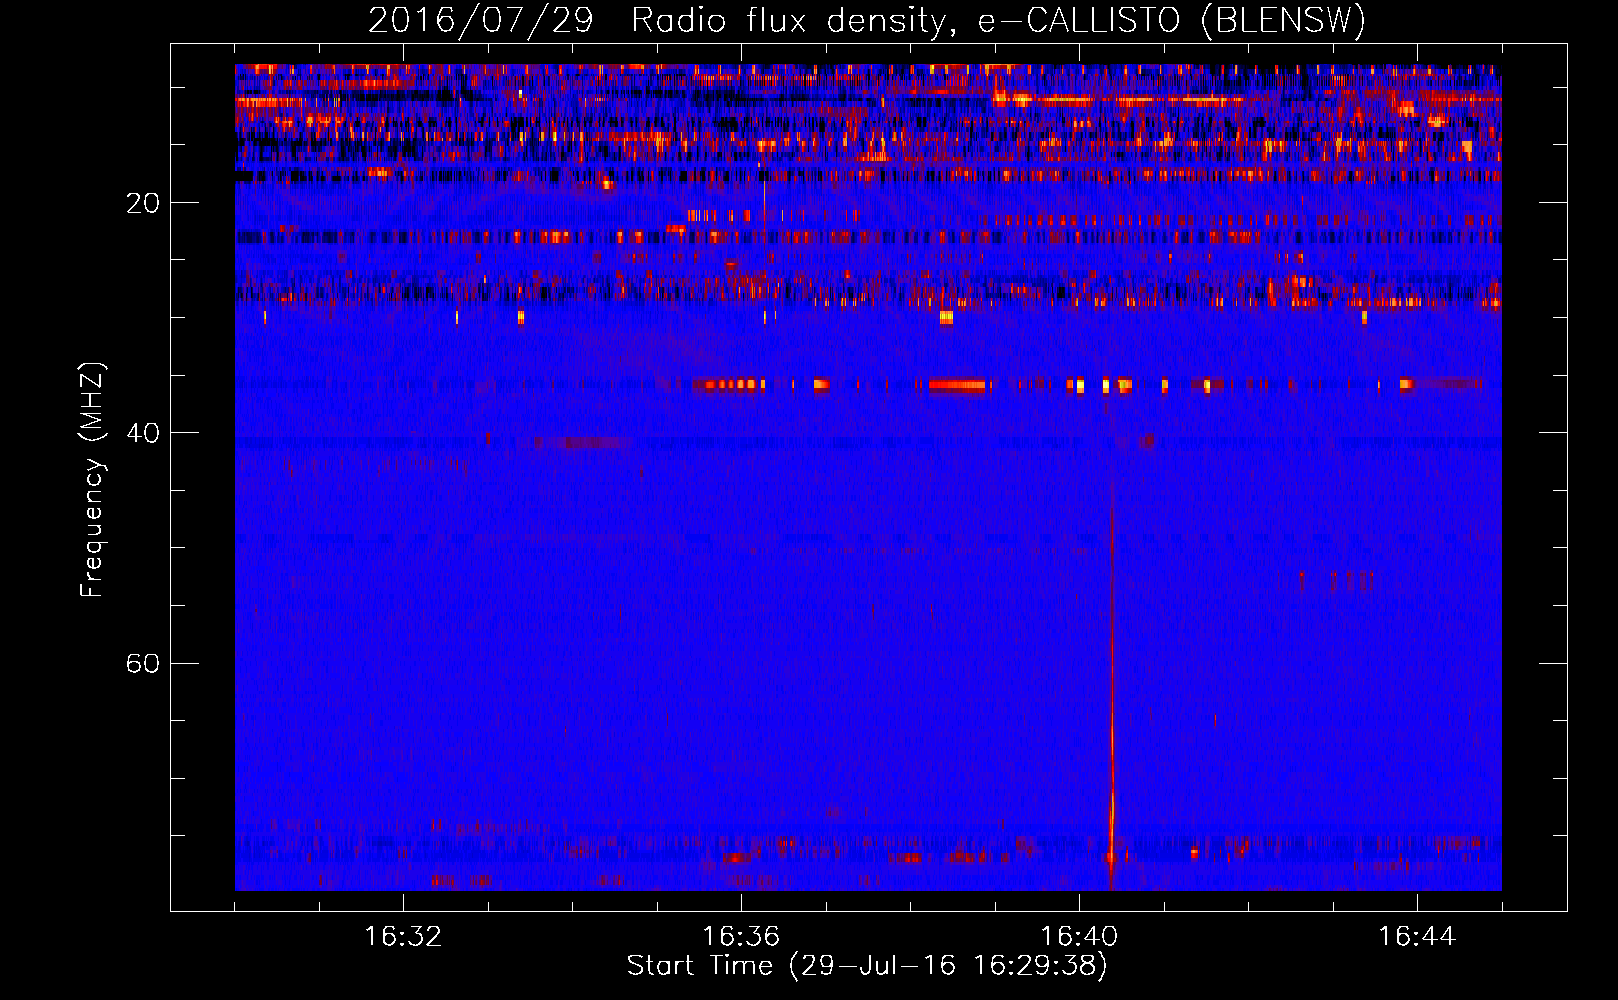The image size is (1618, 1000).
Task: Click the 40 frequency tick label
Action: pyautogui.click(x=143, y=433)
